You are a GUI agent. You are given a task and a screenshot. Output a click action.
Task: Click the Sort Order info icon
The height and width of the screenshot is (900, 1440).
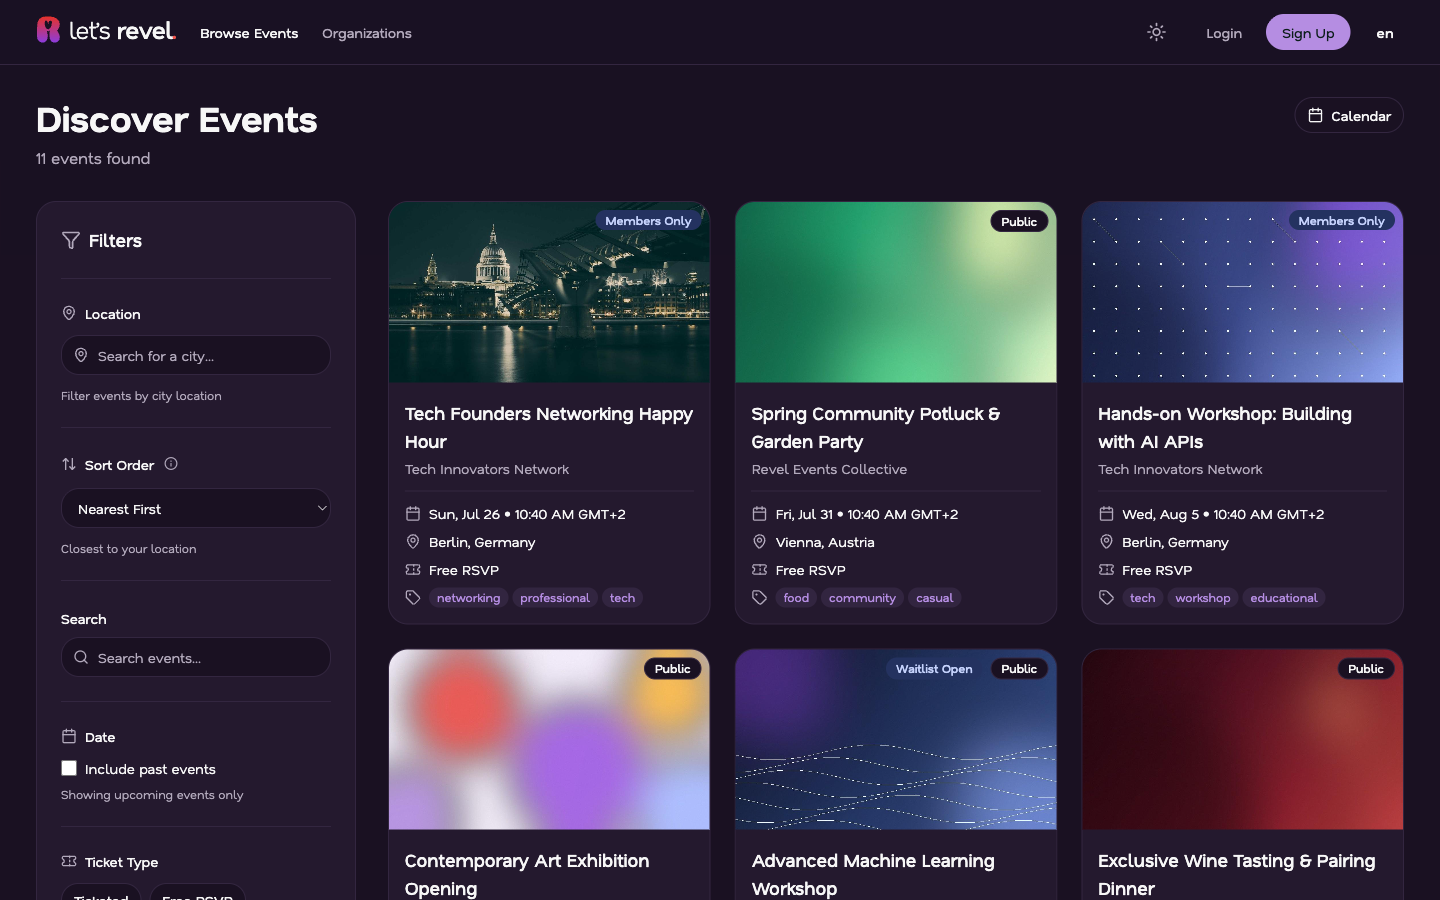point(171,464)
